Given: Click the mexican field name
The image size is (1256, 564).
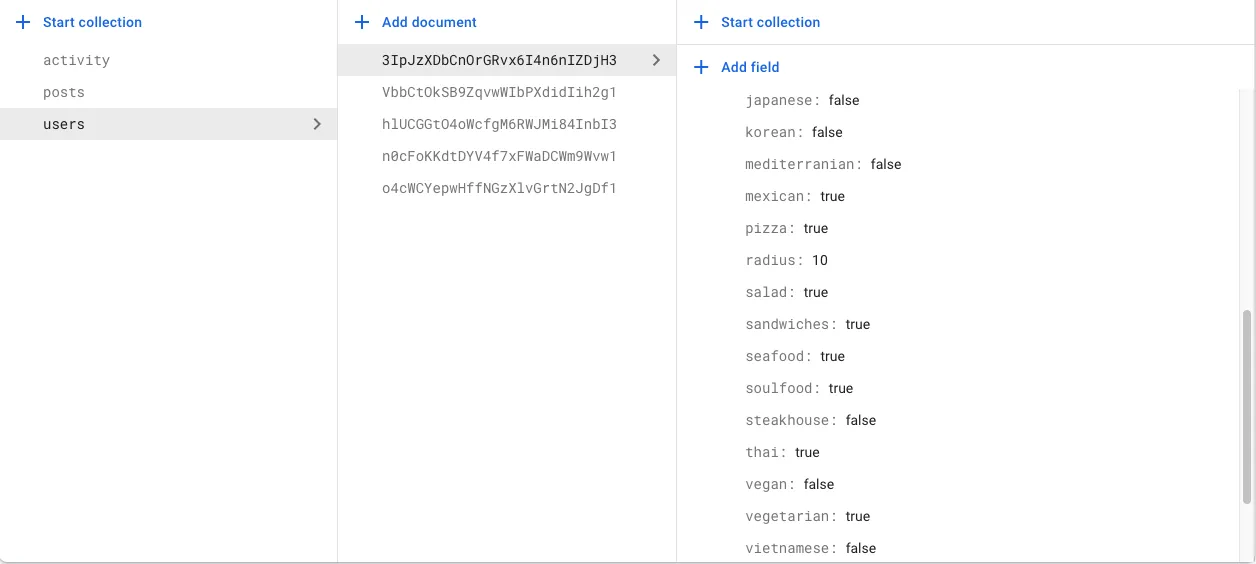Looking at the screenshot, I should (x=777, y=196).
